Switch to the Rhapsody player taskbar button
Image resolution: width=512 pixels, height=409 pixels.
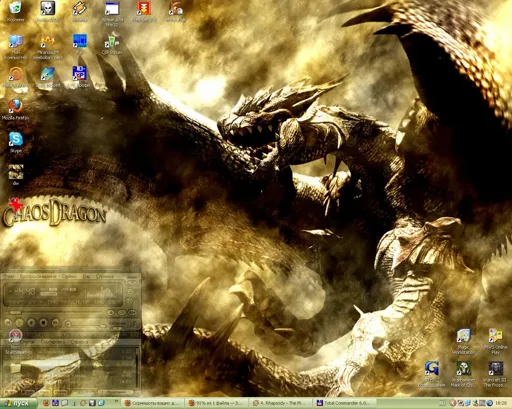[282, 403]
